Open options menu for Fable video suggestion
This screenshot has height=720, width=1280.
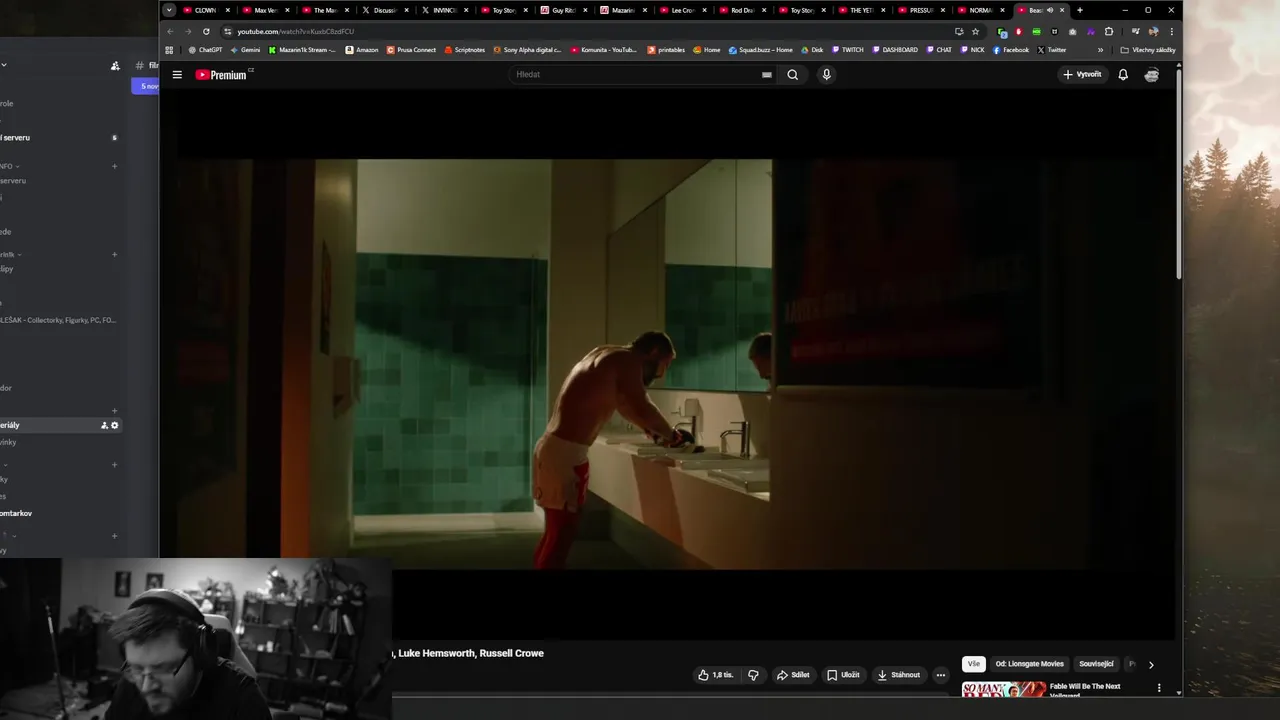point(1159,688)
